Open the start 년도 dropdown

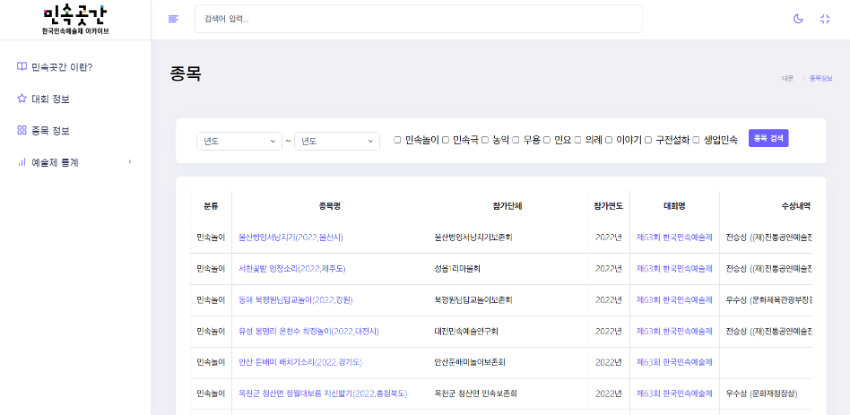coord(239,142)
